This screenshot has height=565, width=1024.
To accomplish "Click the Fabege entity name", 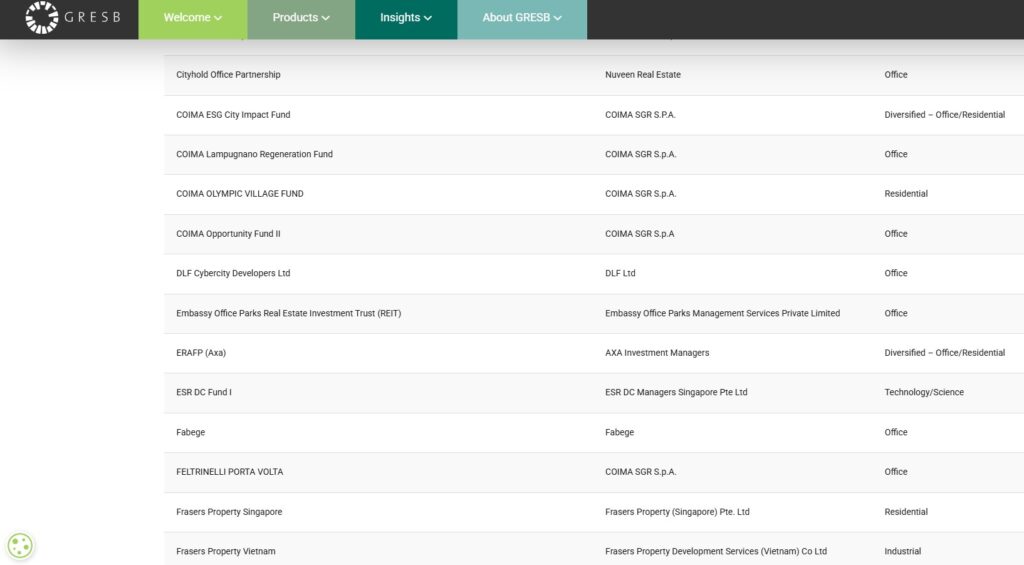I will tap(191, 432).
